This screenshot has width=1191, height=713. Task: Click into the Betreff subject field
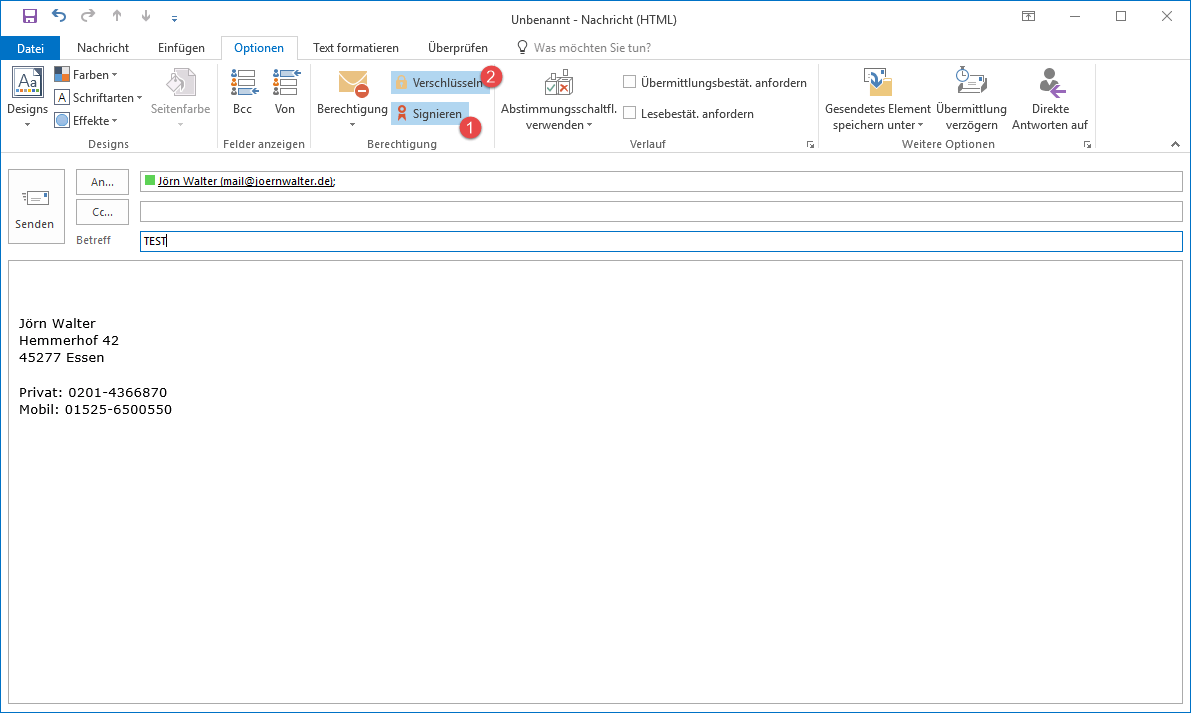pyautogui.click(x=660, y=242)
